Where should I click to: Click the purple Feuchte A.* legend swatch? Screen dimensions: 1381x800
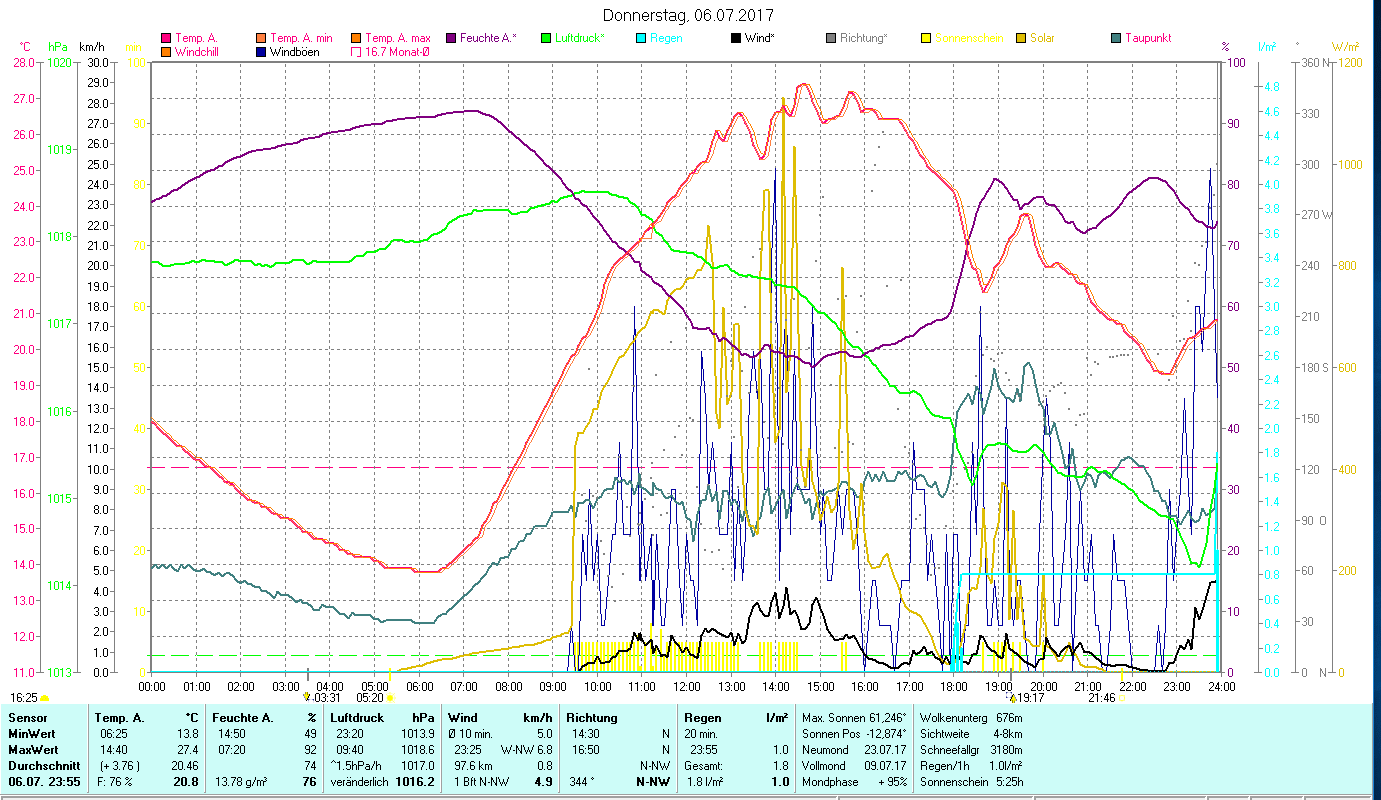(x=451, y=38)
